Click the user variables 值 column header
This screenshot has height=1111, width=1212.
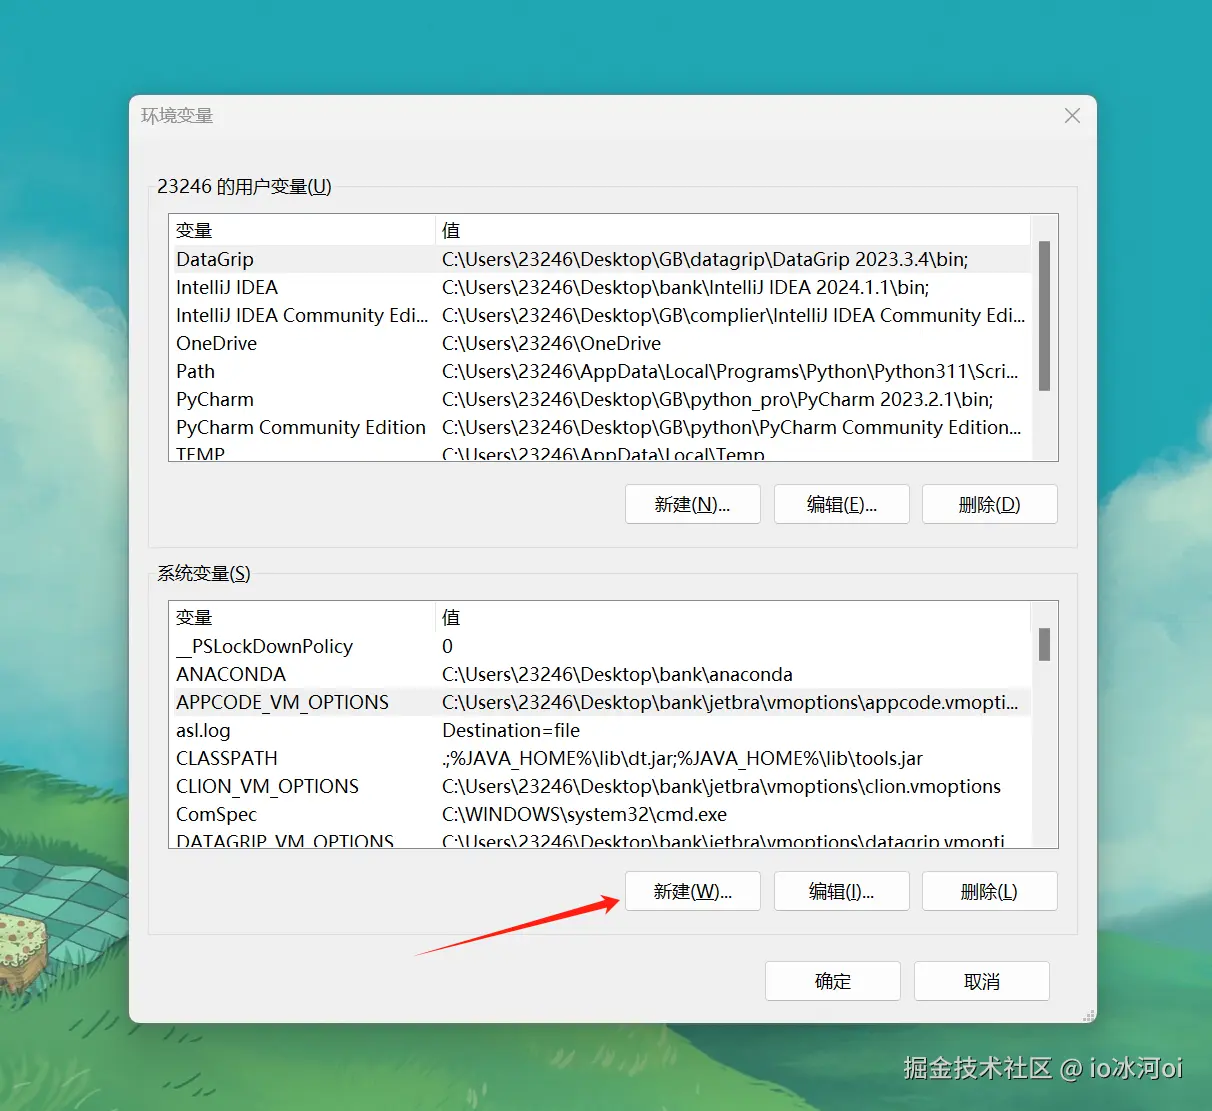pos(733,231)
